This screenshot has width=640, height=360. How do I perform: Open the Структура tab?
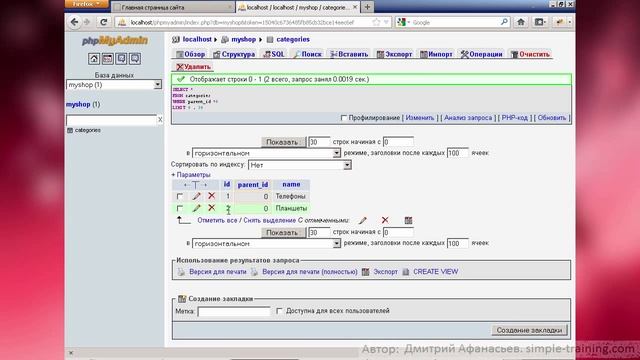point(234,54)
